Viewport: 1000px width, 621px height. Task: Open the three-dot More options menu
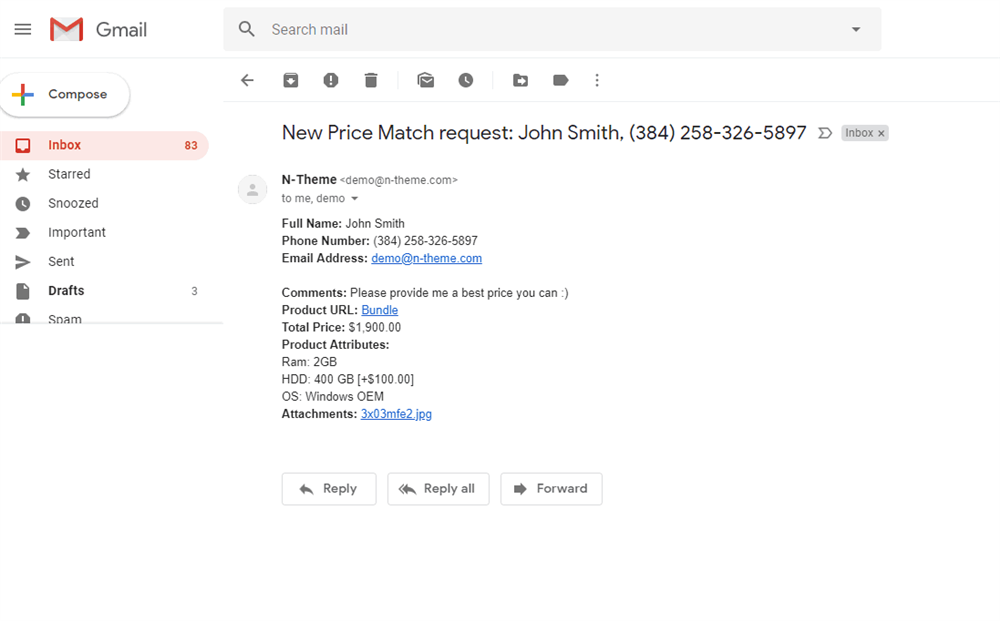point(597,80)
